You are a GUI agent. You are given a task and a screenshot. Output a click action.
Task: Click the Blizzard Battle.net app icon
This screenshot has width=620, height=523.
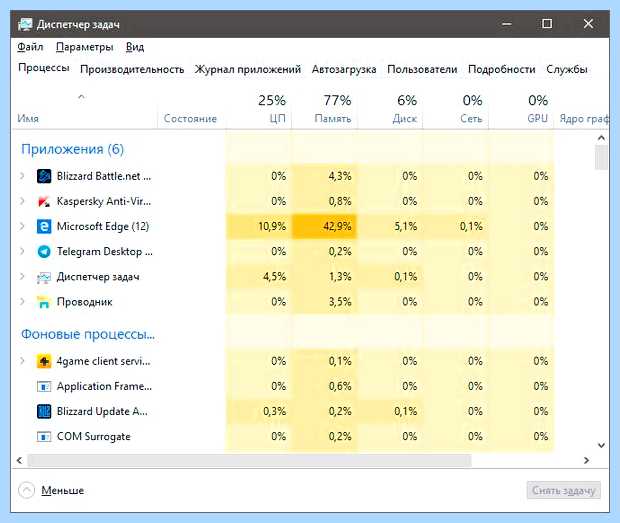point(44,176)
